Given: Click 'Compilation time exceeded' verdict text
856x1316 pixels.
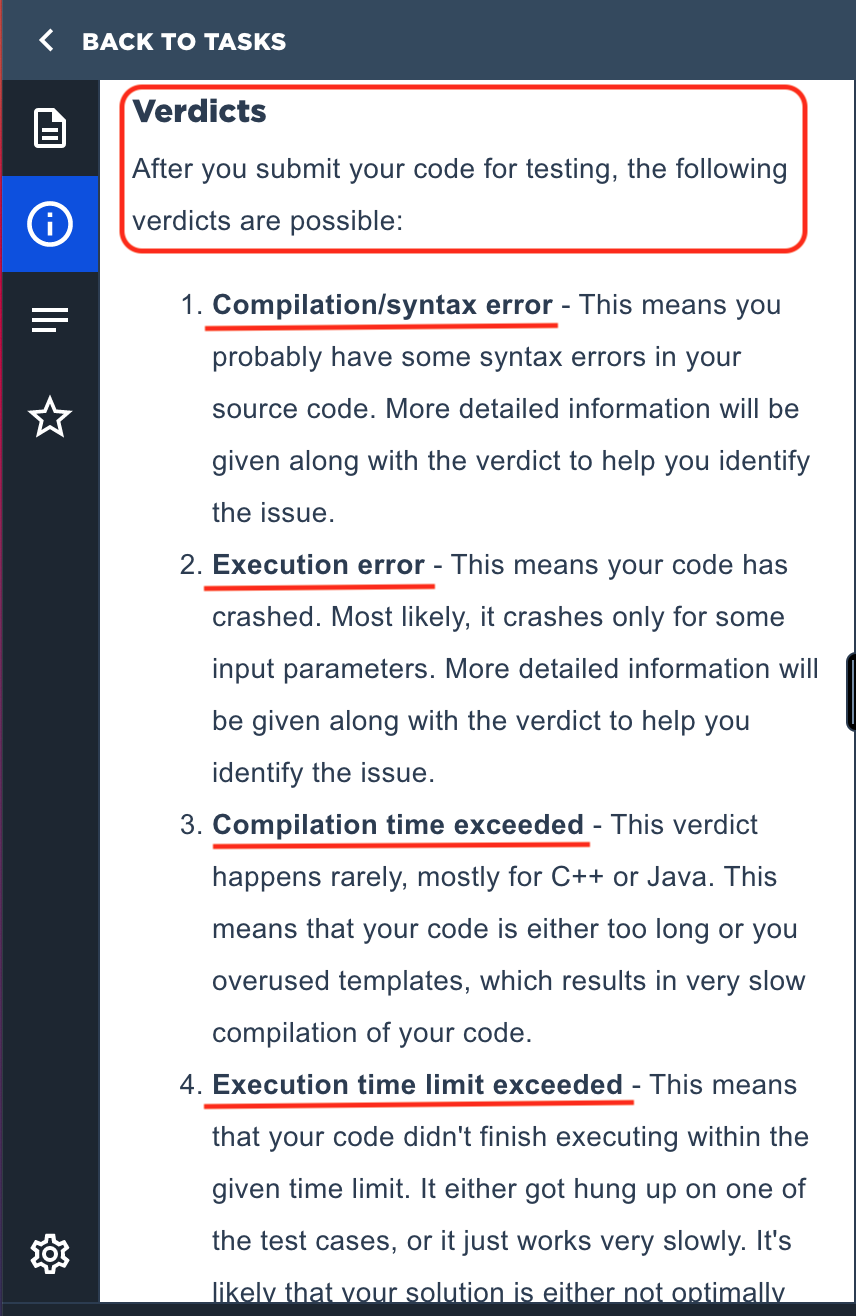Looking at the screenshot, I should [x=398, y=825].
